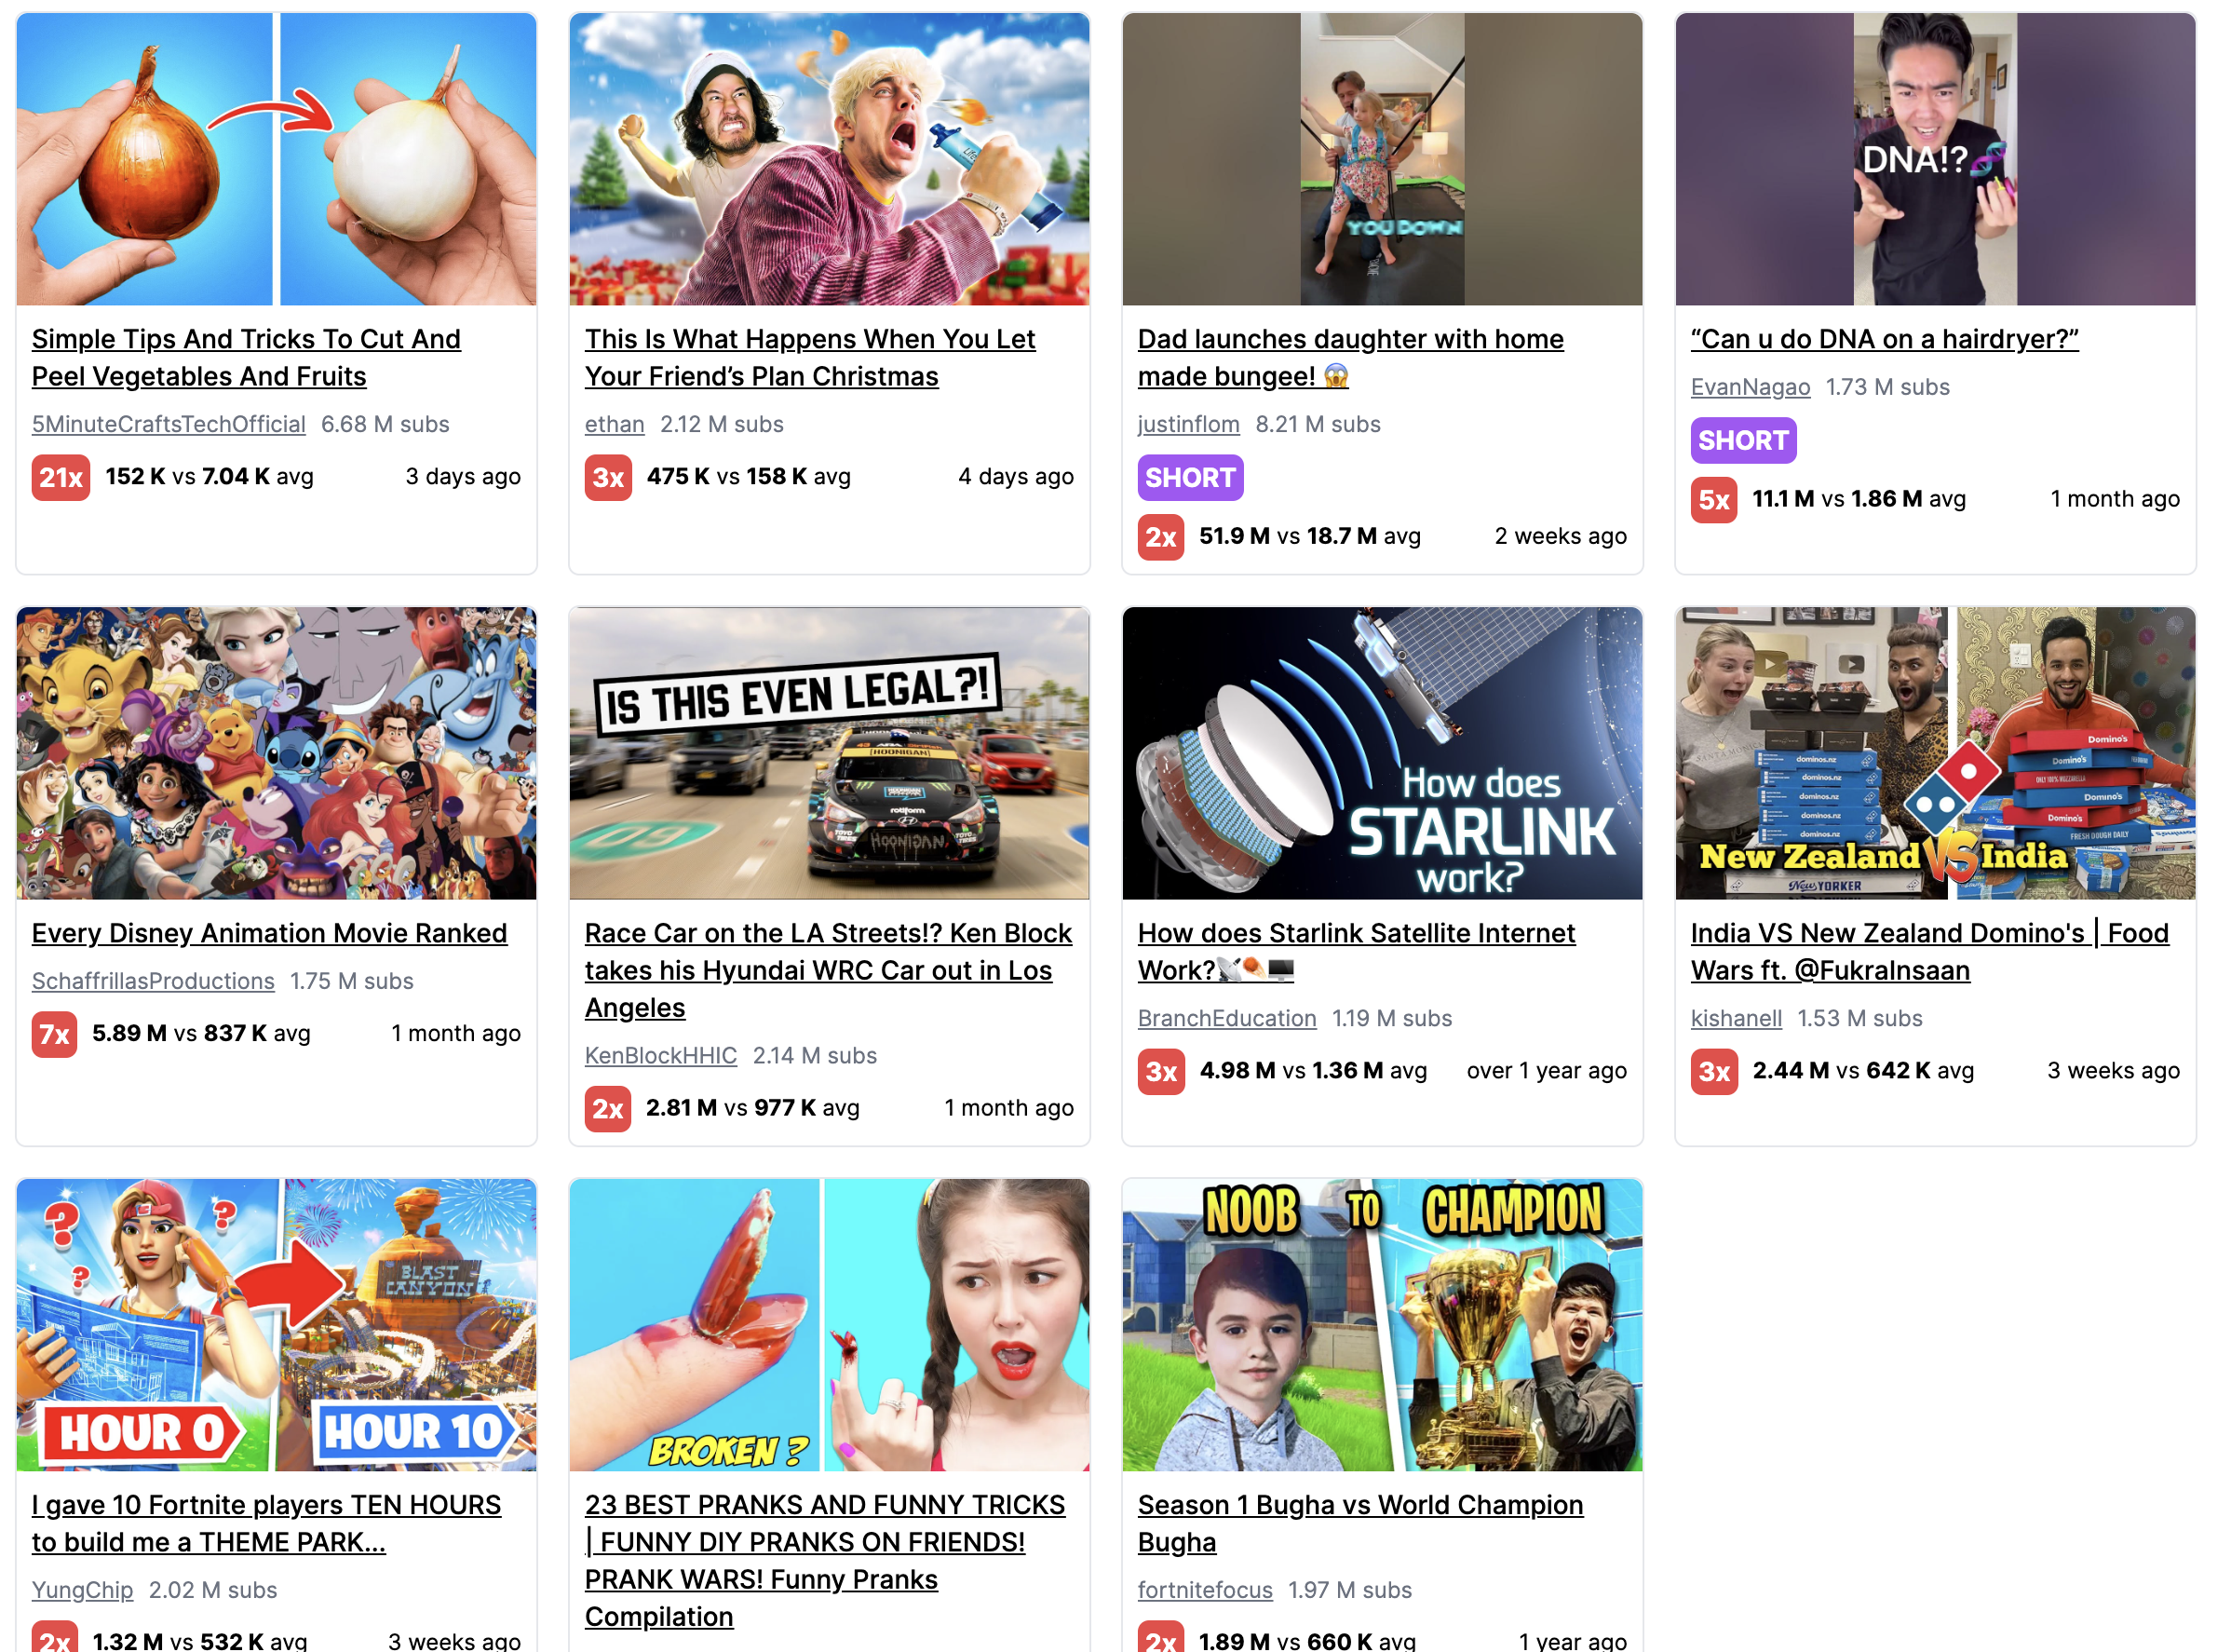2231x1652 pixels.
Task: Open 'Season 1 Bugha vs World Champion Bugha' title
Action: (x=1361, y=1524)
